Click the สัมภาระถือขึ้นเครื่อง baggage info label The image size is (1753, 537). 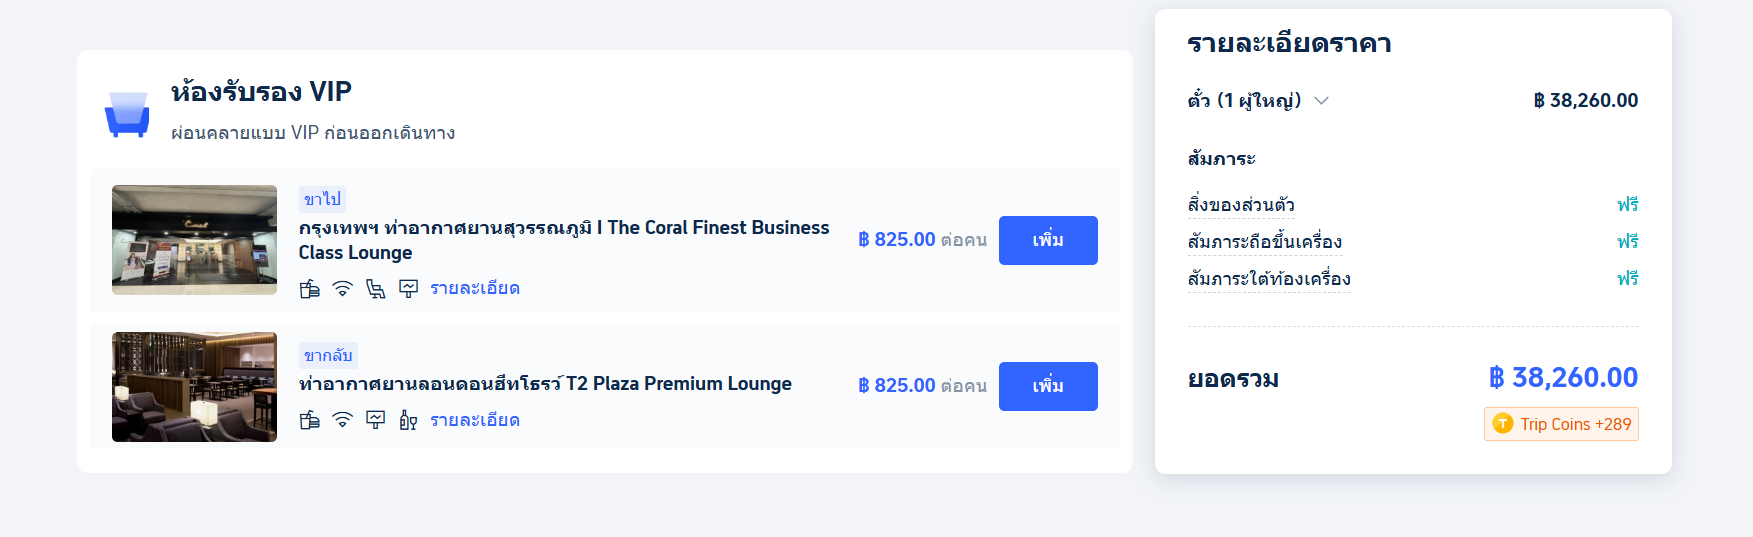pyautogui.click(x=1265, y=242)
